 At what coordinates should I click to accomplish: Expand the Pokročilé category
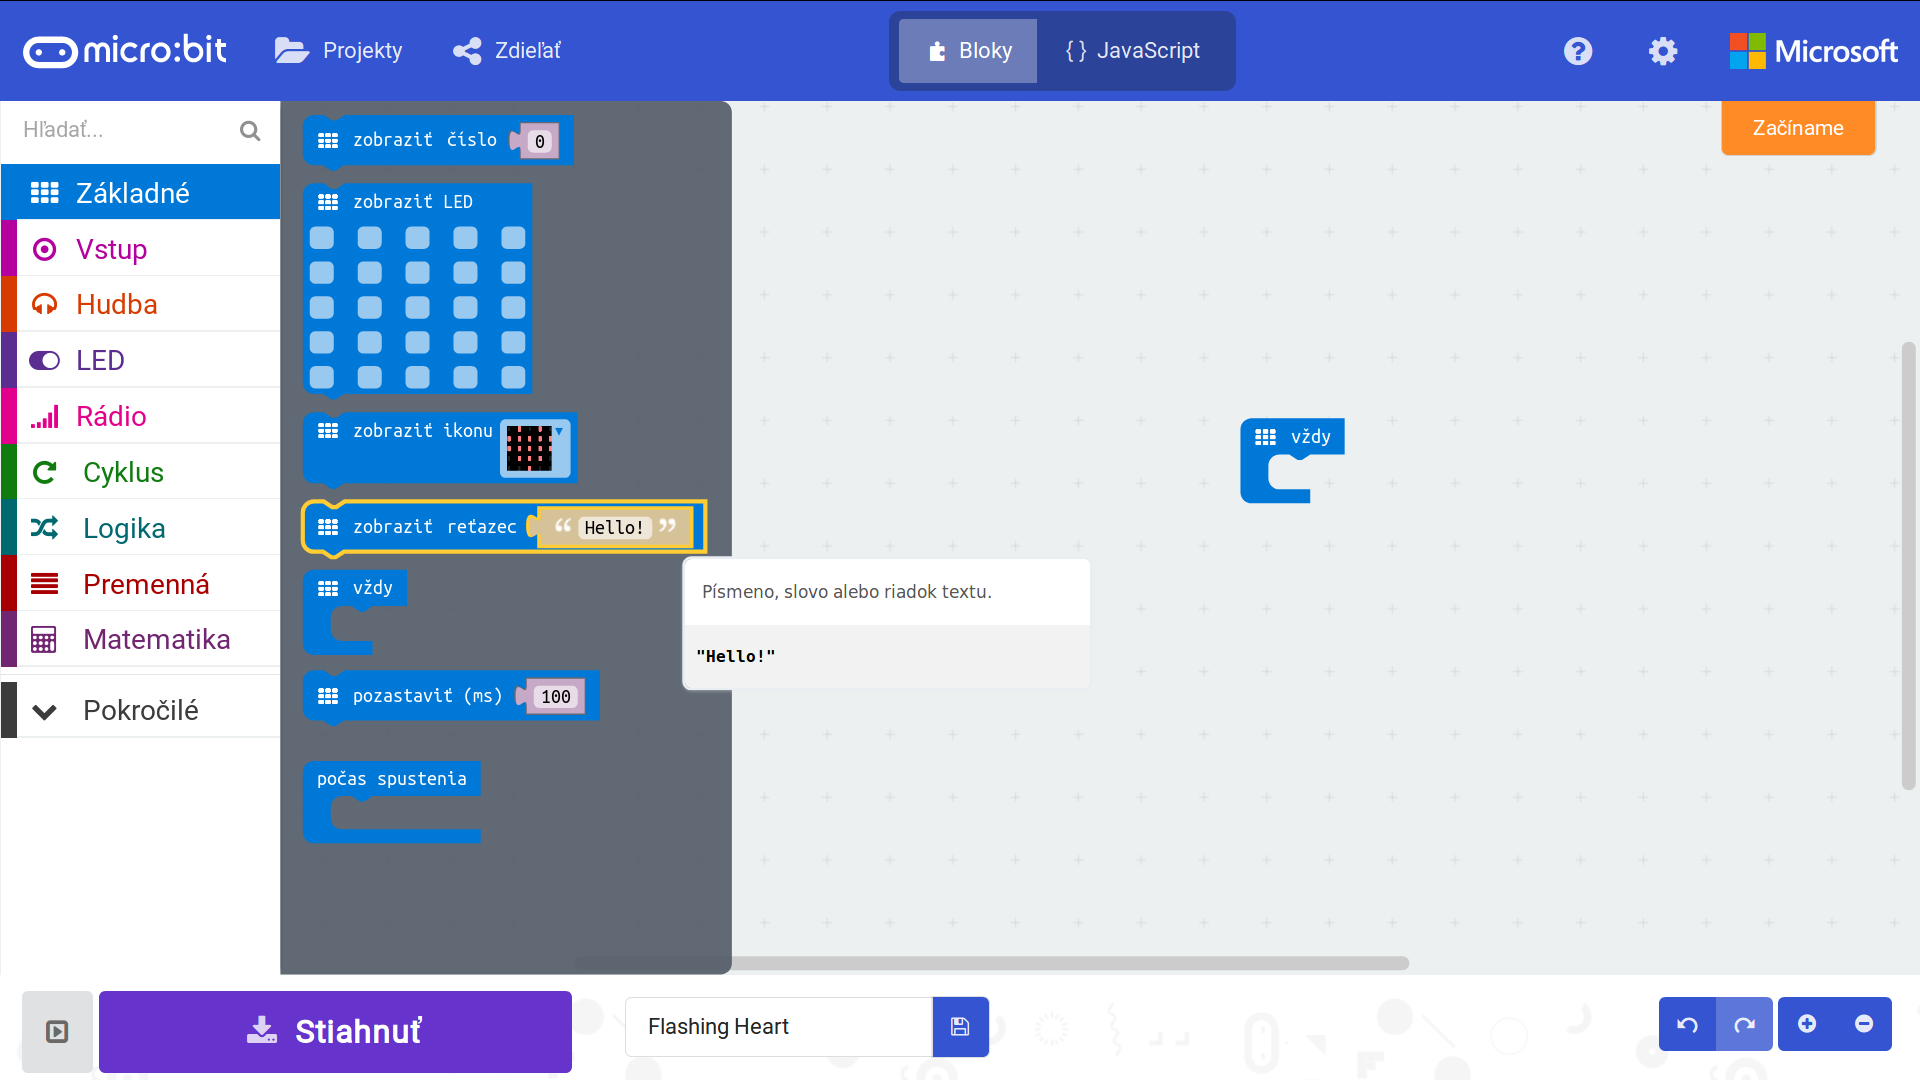(x=140, y=710)
